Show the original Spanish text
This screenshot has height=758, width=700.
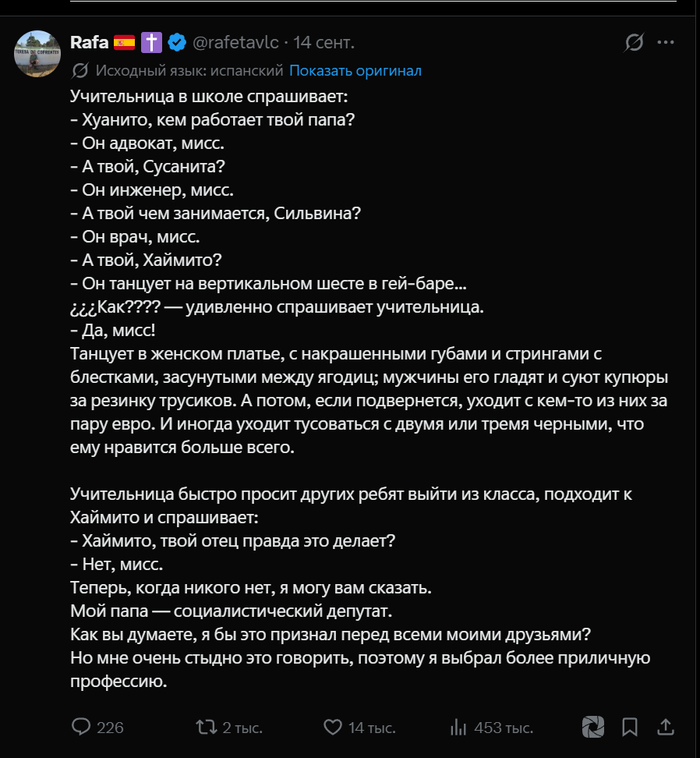(x=355, y=71)
